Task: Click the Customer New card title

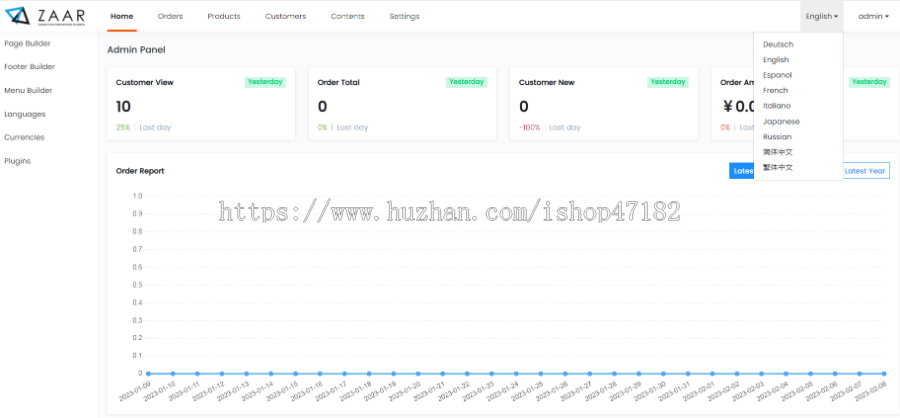Action: point(546,83)
